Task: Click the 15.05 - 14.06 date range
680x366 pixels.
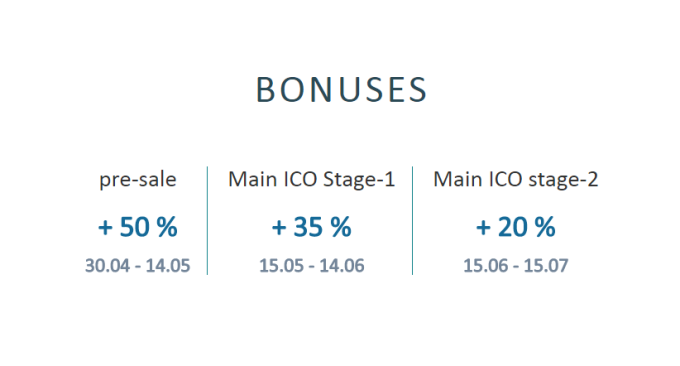Action: click(x=312, y=265)
